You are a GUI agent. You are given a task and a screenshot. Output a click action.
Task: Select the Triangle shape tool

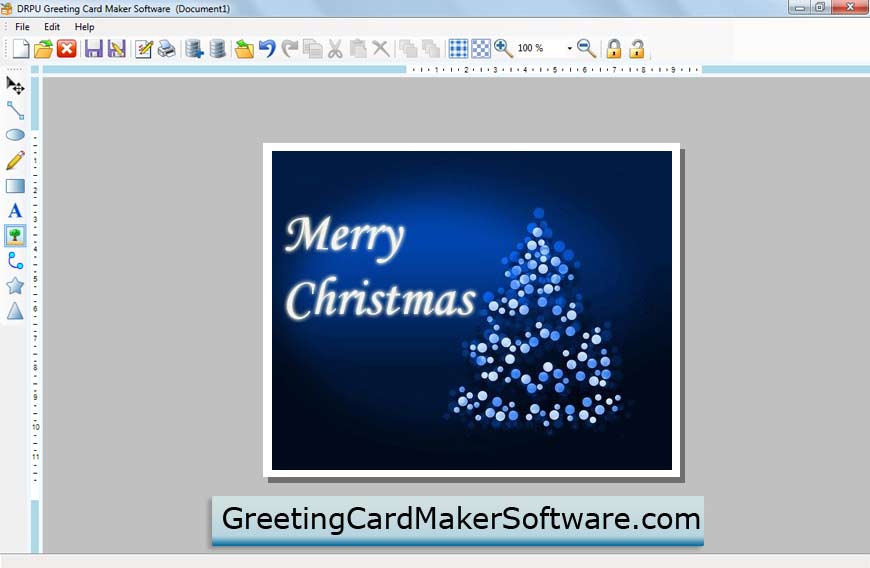click(15, 311)
